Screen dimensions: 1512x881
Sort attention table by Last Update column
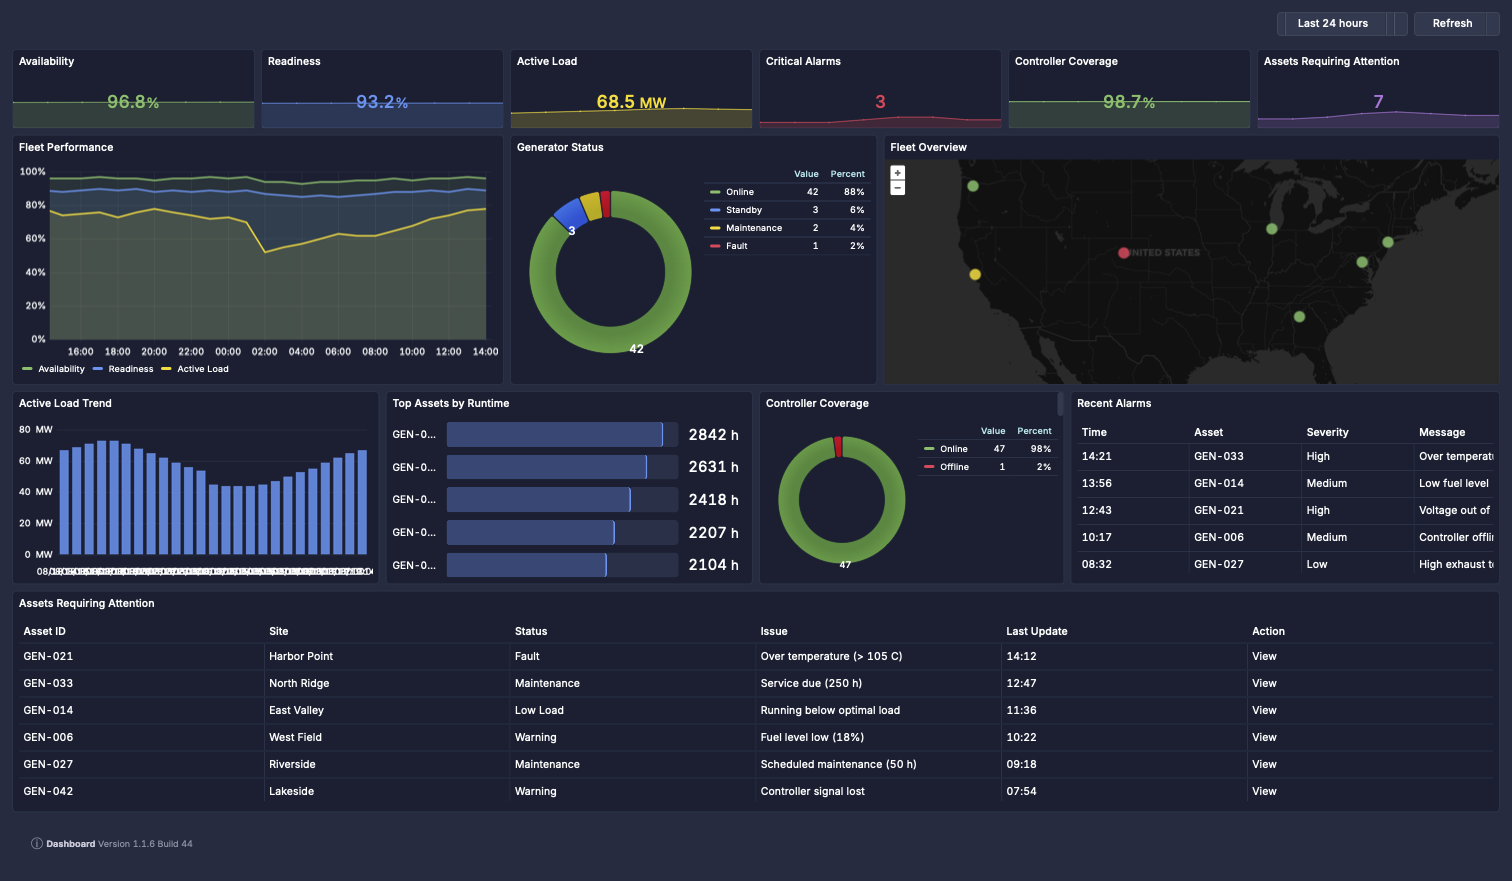click(1037, 631)
